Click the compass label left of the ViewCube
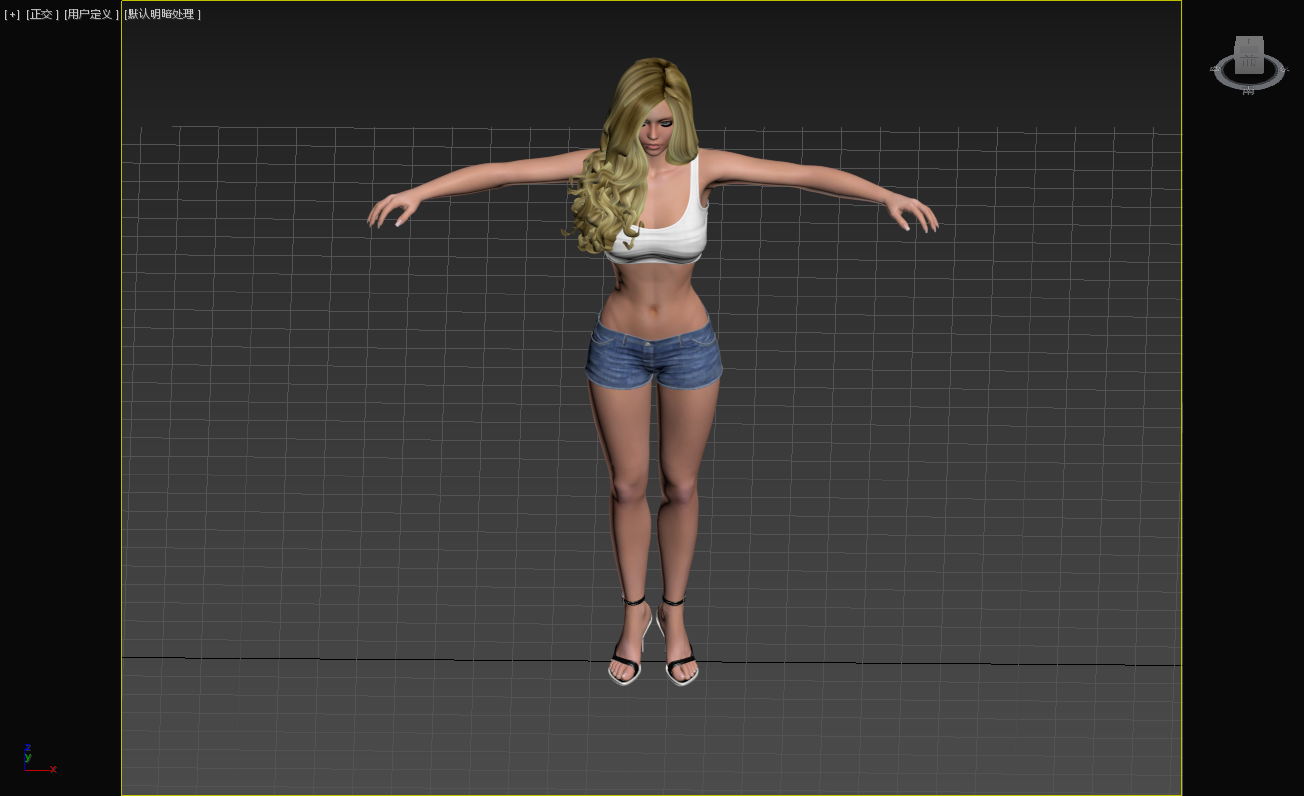Image resolution: width=1304 pixels, height=796 pixels. tap(1213, 70)
